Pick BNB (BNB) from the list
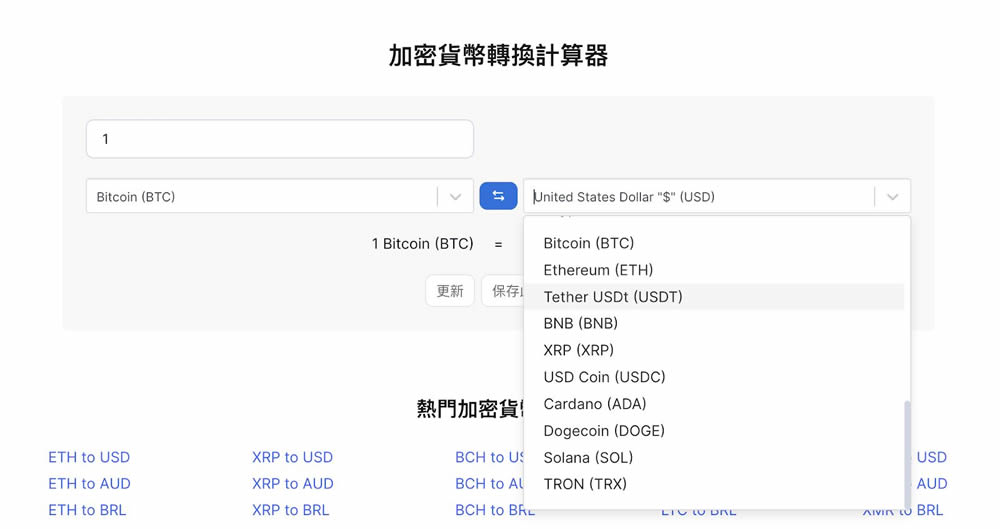1000x529 pixels. tap(580, 324)
